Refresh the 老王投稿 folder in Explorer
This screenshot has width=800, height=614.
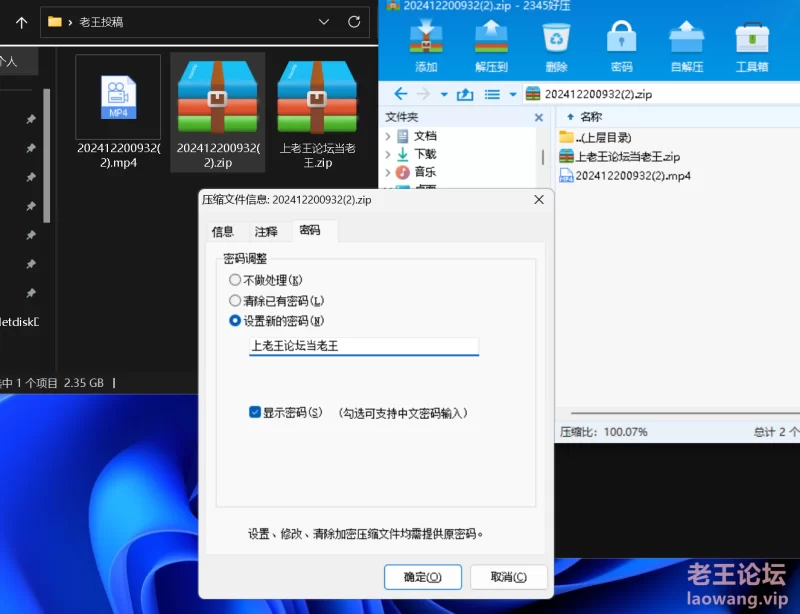pyautogui.click(x=354, y=21)
